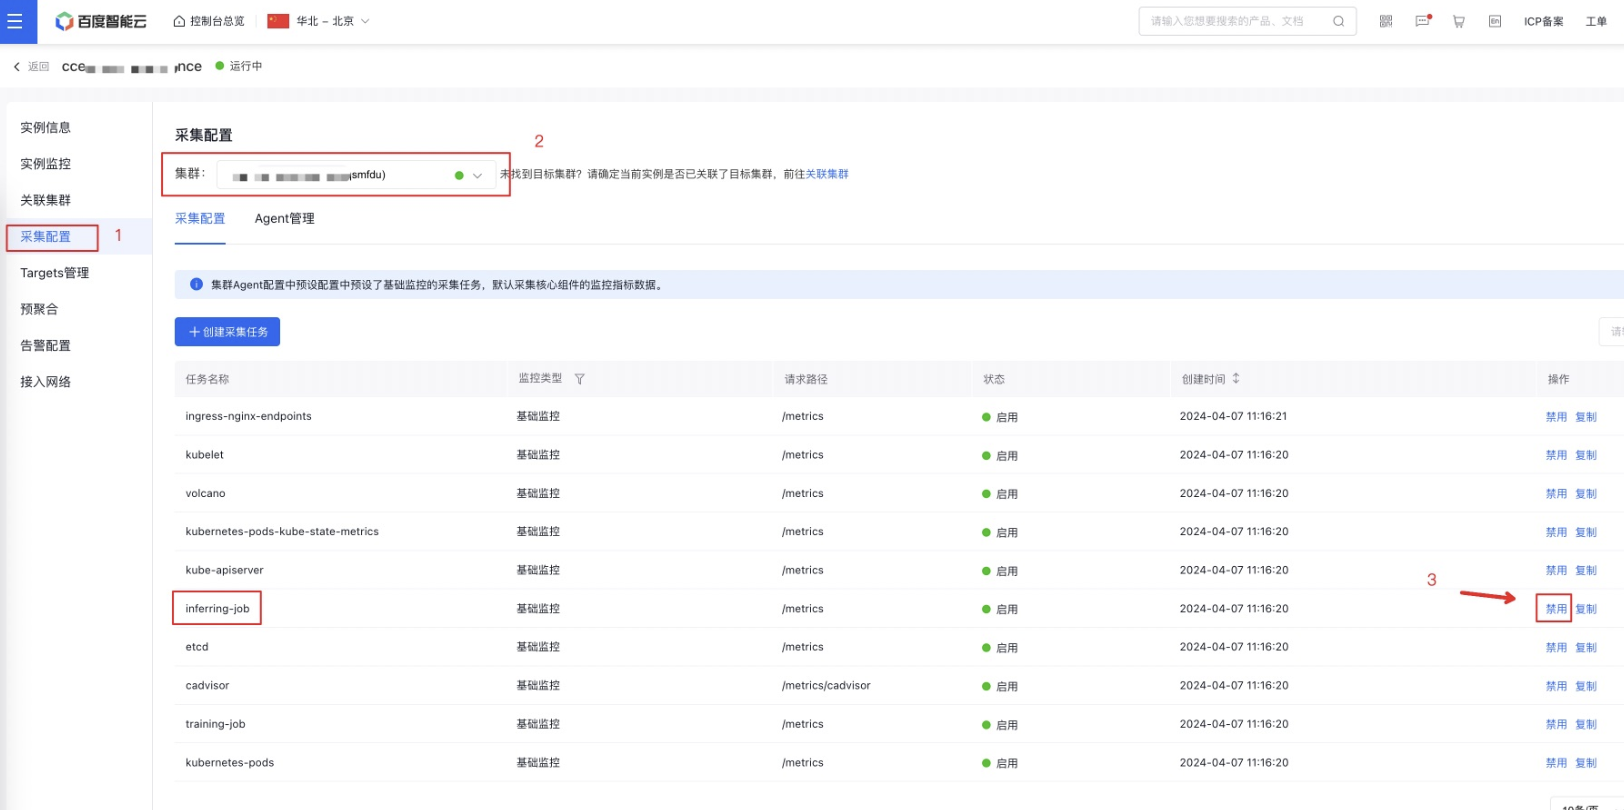This screenshot has width=1624, height=810.
Task: Copy the kubernetes-pods task
Action: pos(1586,763)
